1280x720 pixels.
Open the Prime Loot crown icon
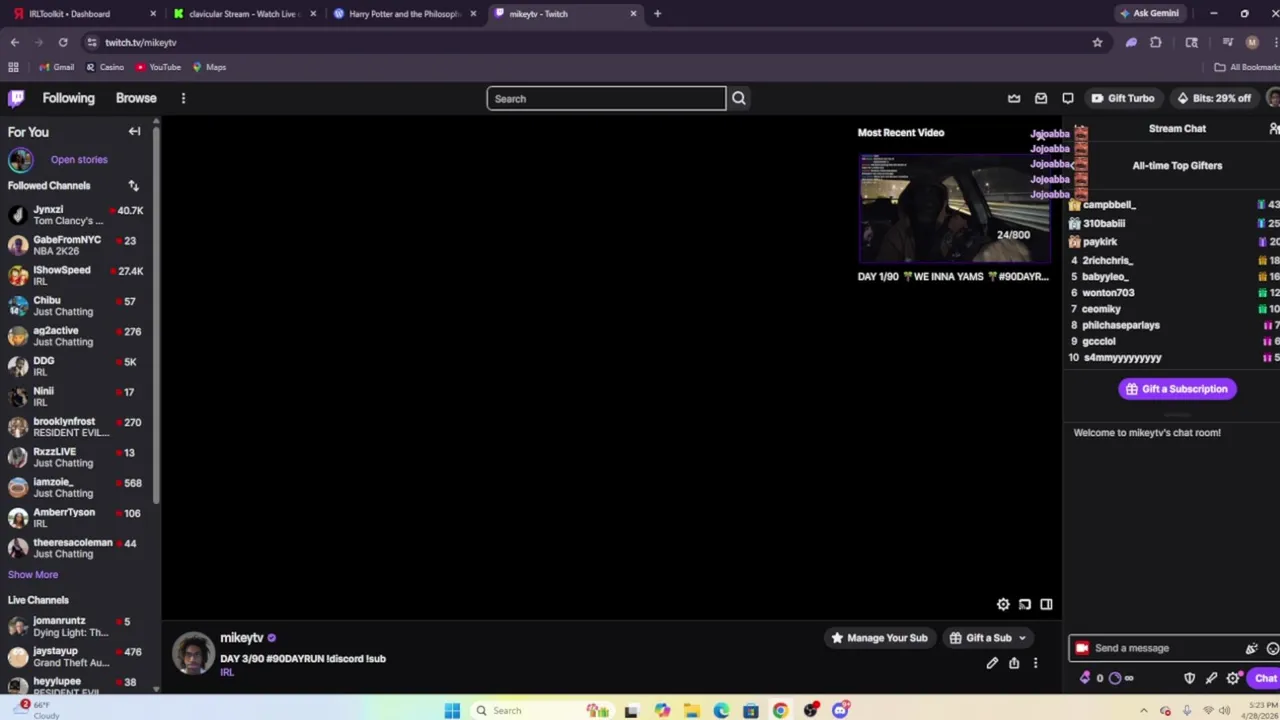pos(1014,98)
